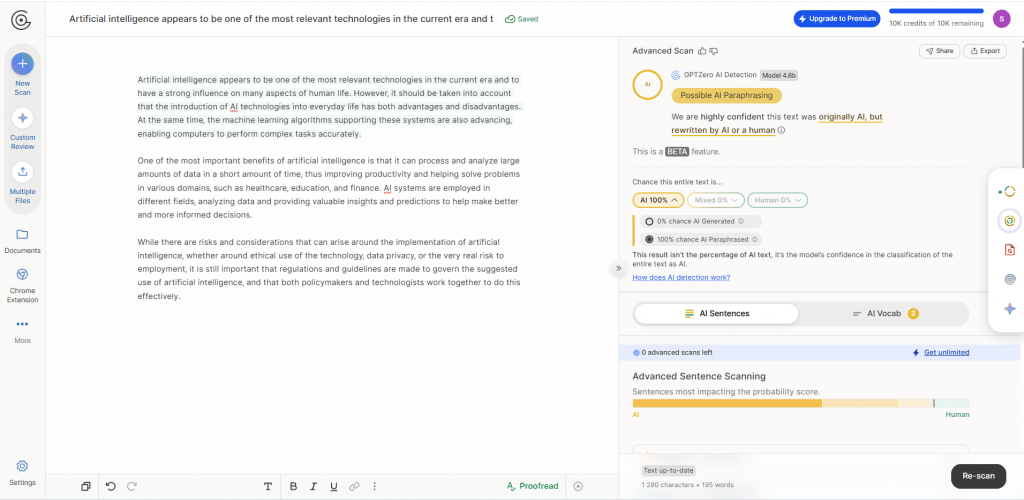This screenshot has height=500, width=1024.
Task: Expand the Human 0% dropdown
Action: pyautogui.click(x=777, y=200)
